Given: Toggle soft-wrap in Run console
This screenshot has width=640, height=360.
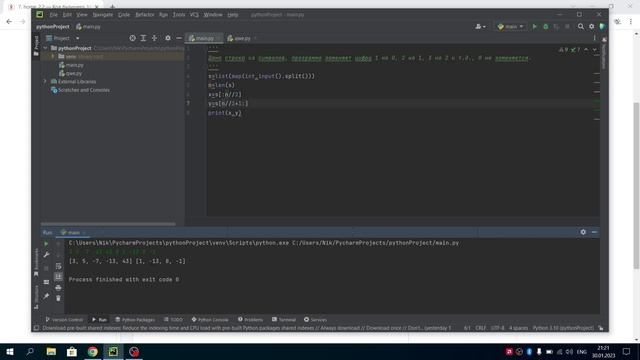Looking at the screenshot, I should (58, 266).
